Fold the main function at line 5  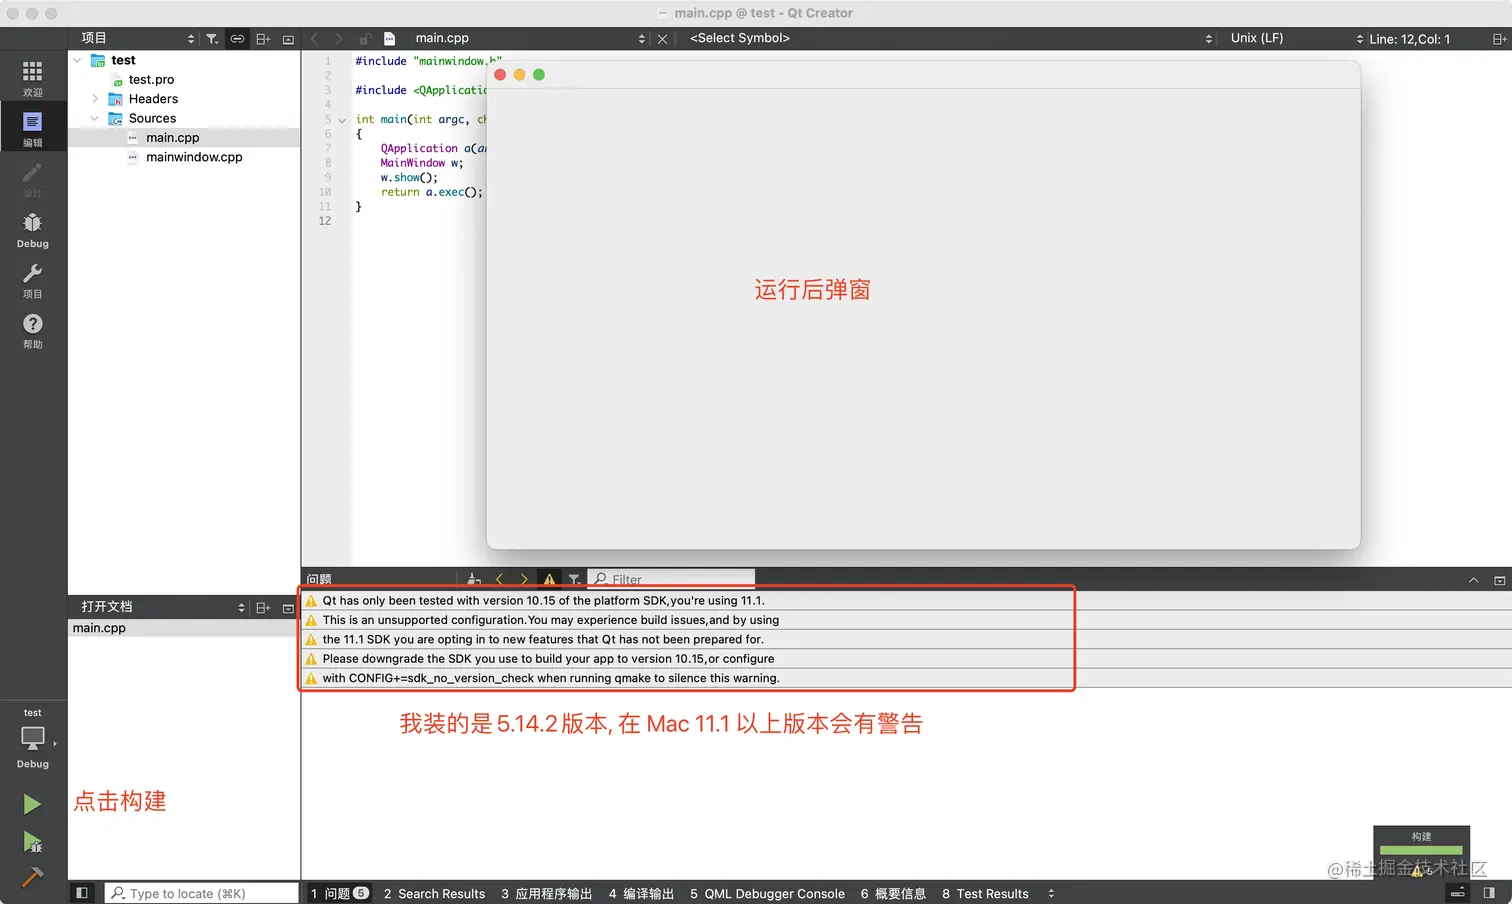pyautogui.click(x=342, y=120)
